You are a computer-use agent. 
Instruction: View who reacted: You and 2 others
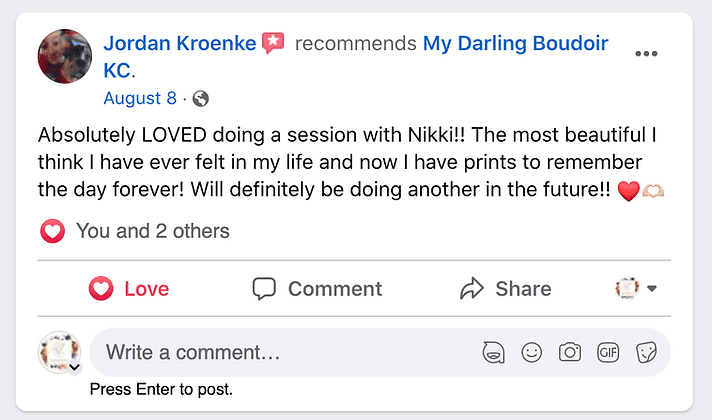click(x=152, y=231)
